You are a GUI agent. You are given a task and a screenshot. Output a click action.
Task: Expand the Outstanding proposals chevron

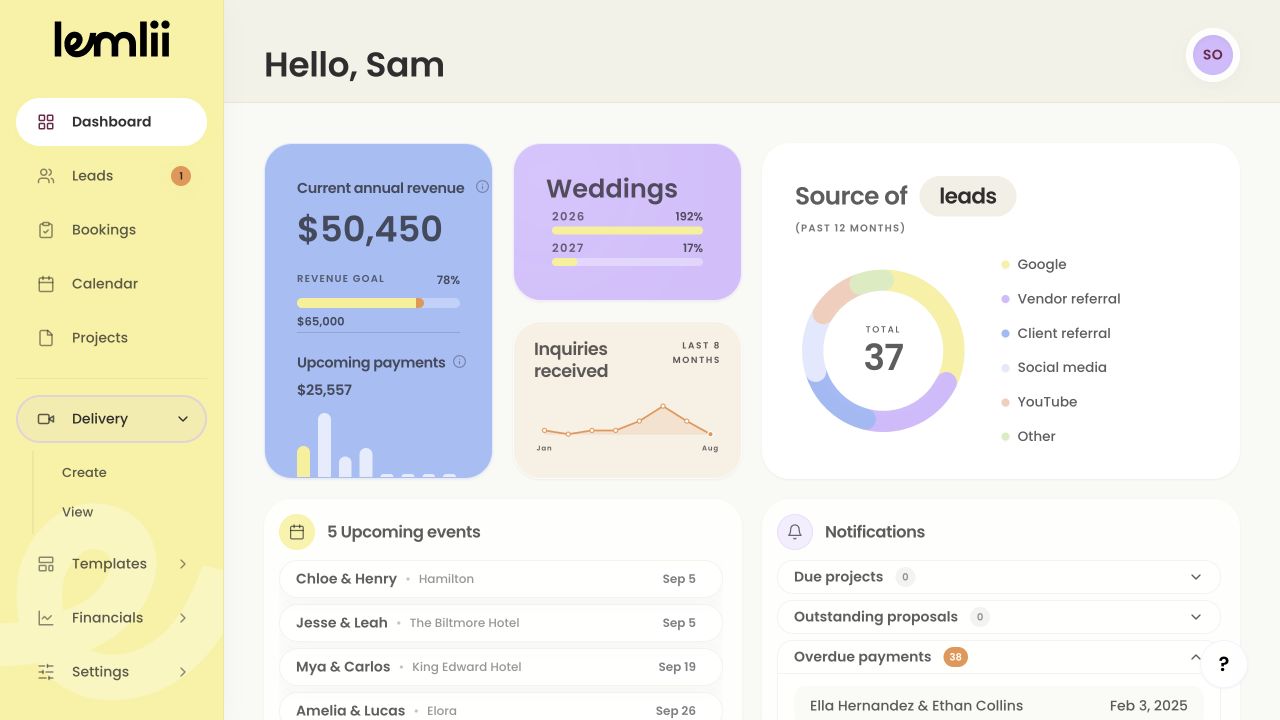click(x=1196, y=617)
